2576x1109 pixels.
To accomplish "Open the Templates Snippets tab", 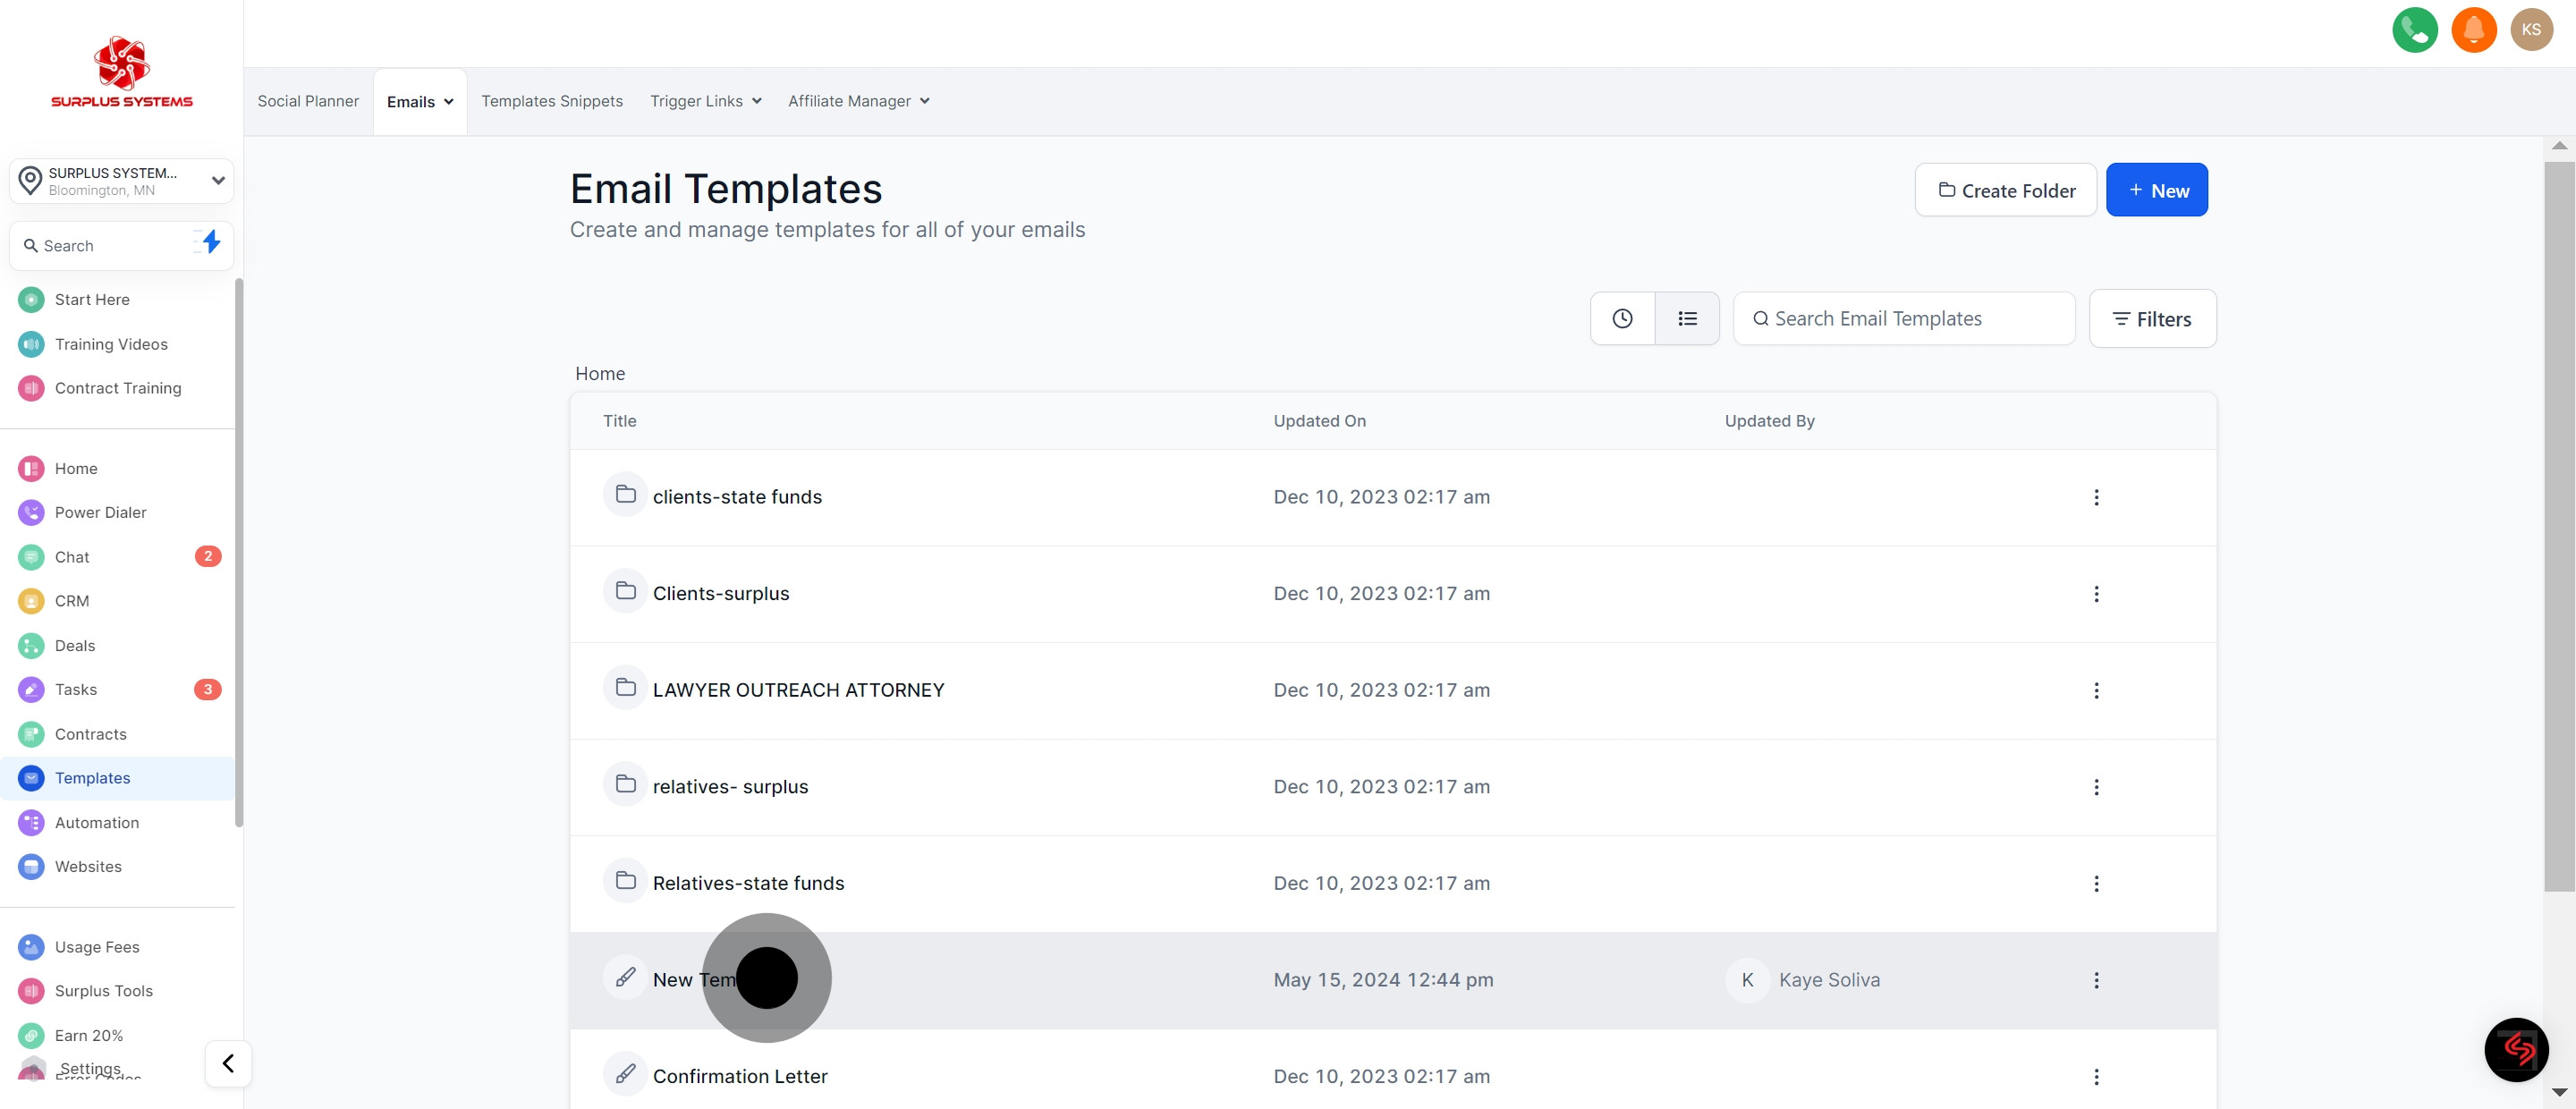I will [x=551, y=101].
